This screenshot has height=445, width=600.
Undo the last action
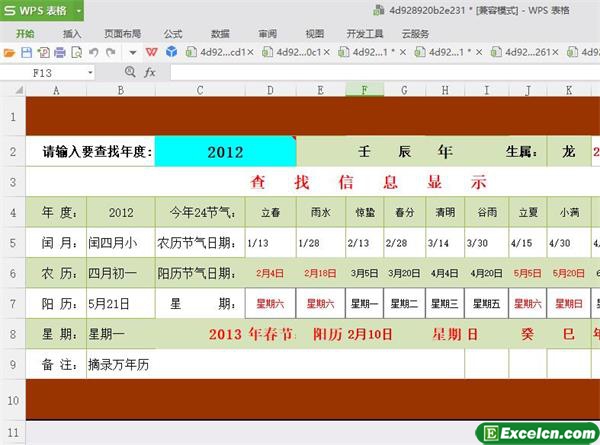(x=94, y=52)
